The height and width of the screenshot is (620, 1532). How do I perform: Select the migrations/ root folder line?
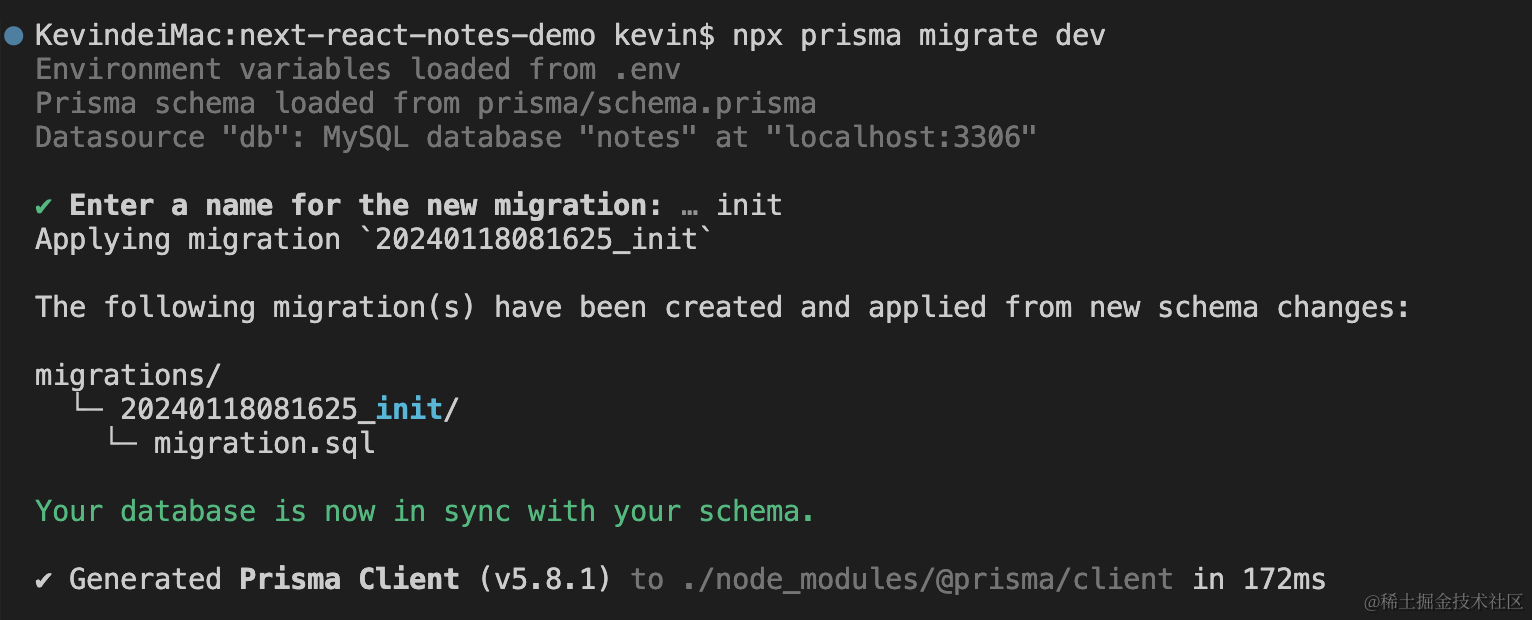tap(127, 375)
